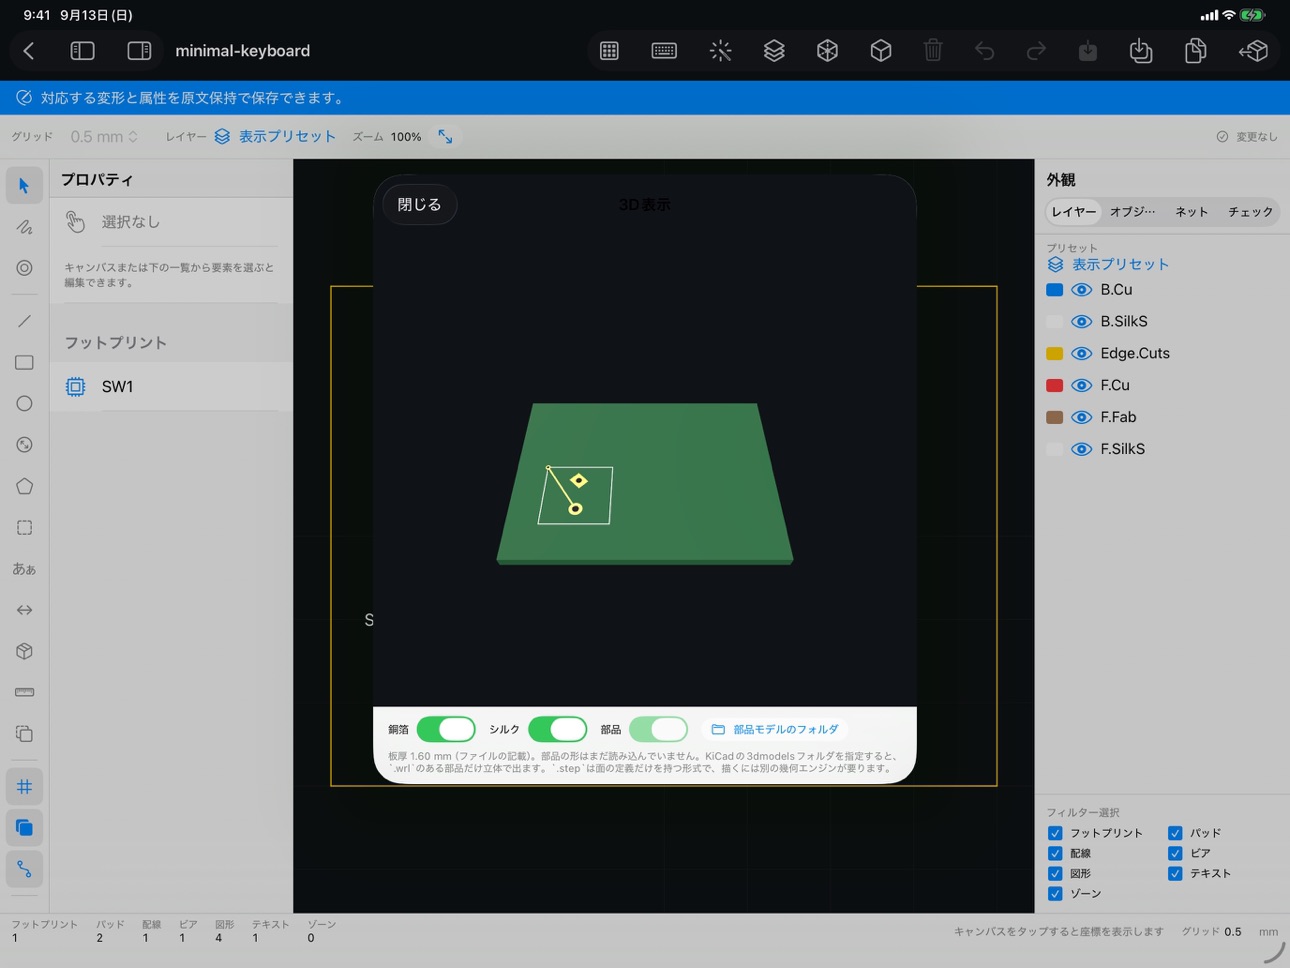Select the line drawing tool

coord(24,321)
